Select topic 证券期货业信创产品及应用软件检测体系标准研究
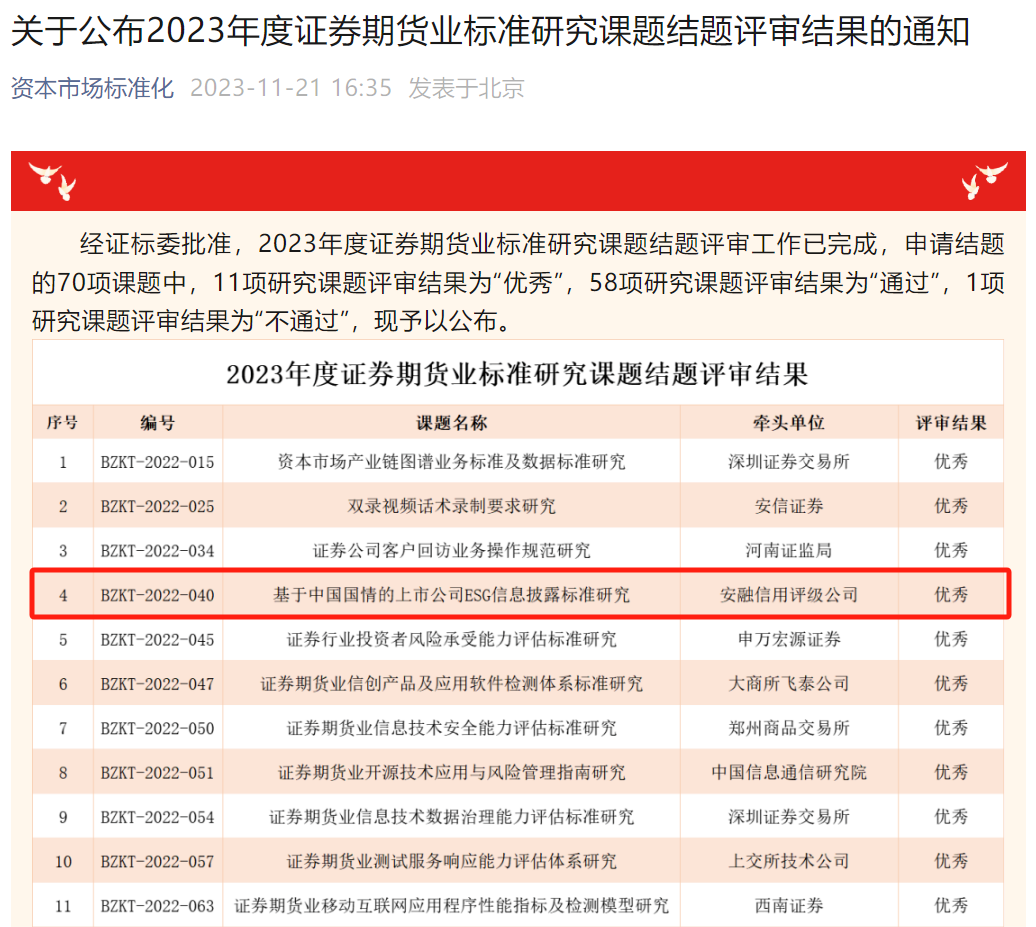The width and height of the screenshot is (1036, 927). pyautogui.click(x=451, y=683)
